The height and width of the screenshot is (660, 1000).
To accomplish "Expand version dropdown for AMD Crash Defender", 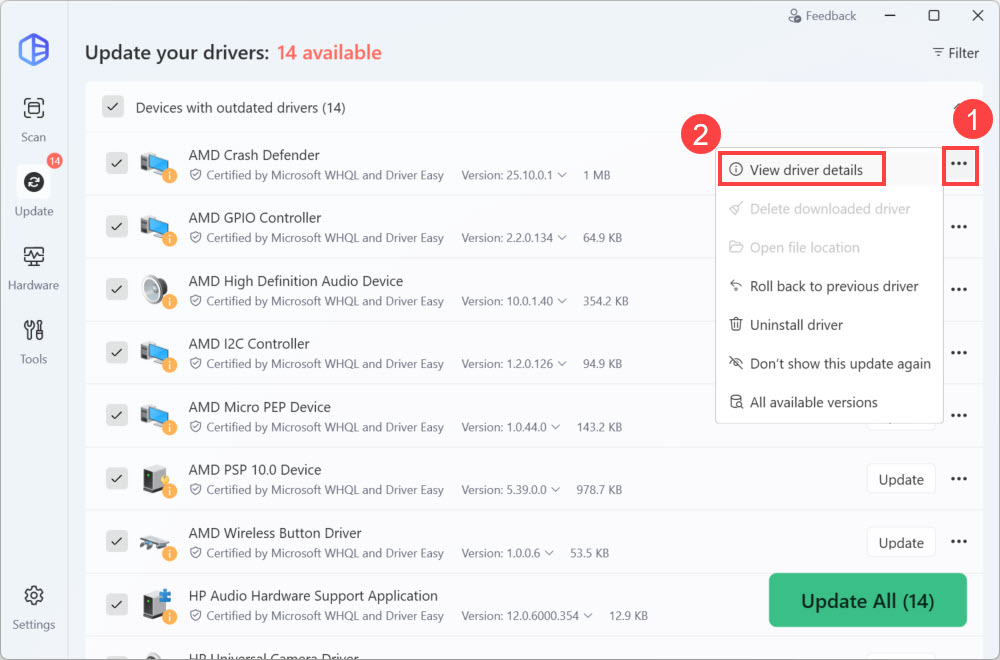I will (x=562, y=175).
